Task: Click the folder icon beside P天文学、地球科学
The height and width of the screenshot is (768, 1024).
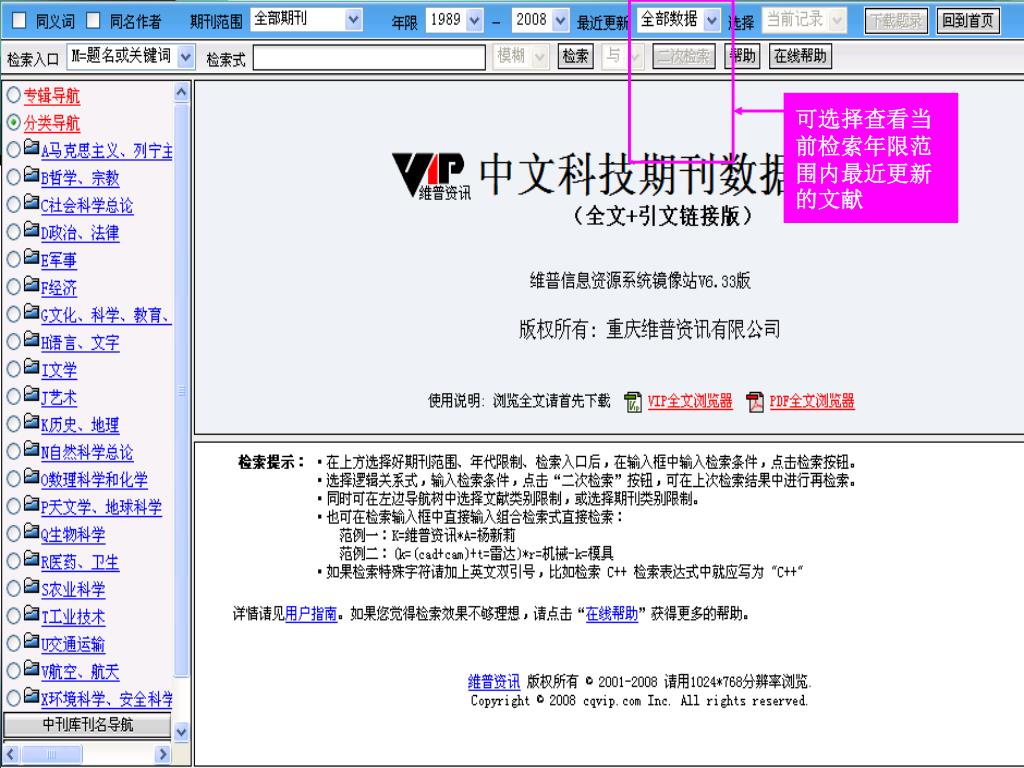Action: point(31,504)
